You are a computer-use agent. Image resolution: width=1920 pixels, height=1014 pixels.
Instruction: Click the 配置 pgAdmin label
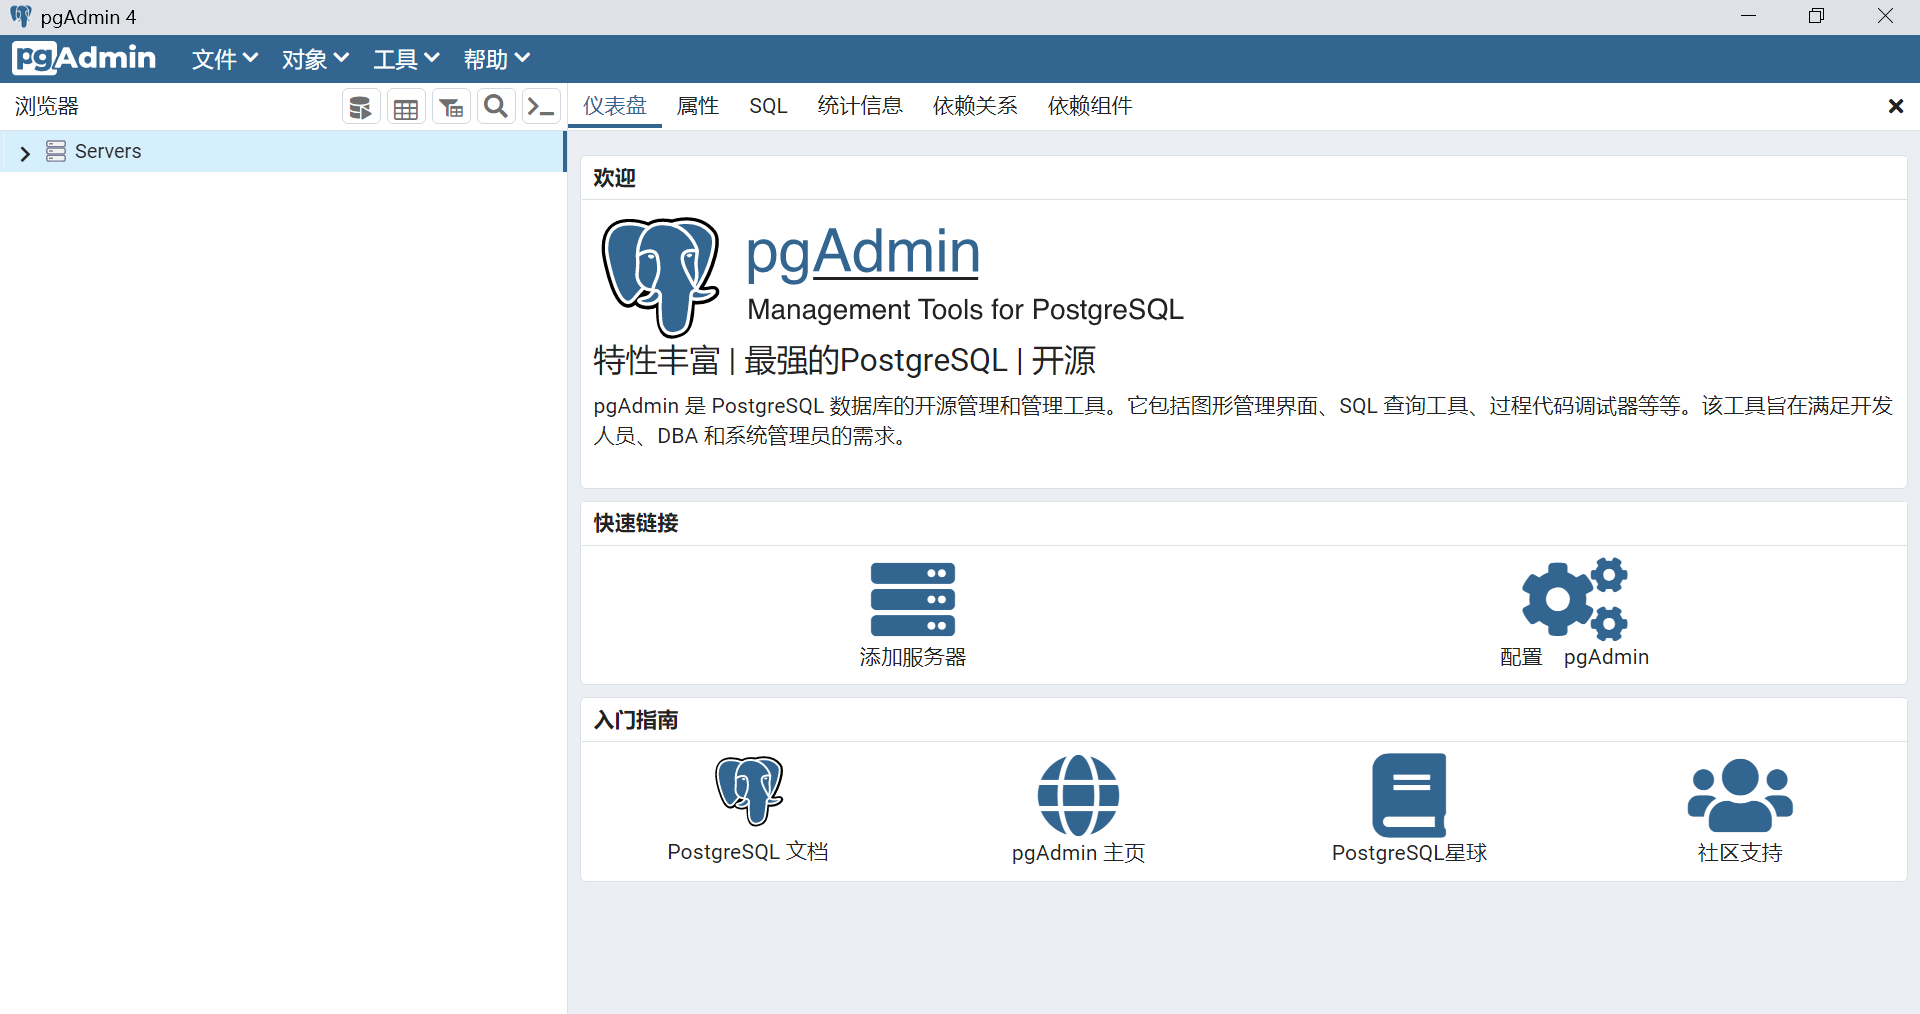coord(1575,657)
